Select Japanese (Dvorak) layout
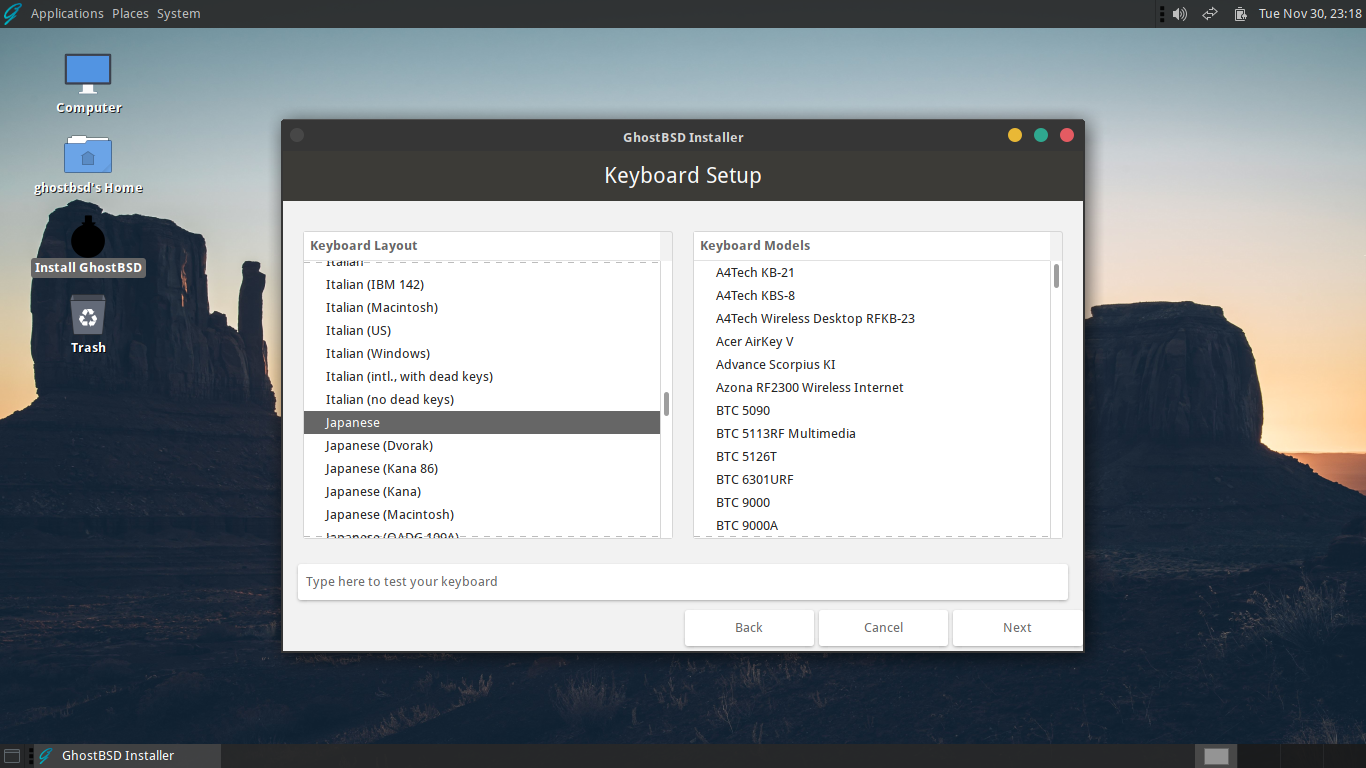1366x768 pixels. 482,446
